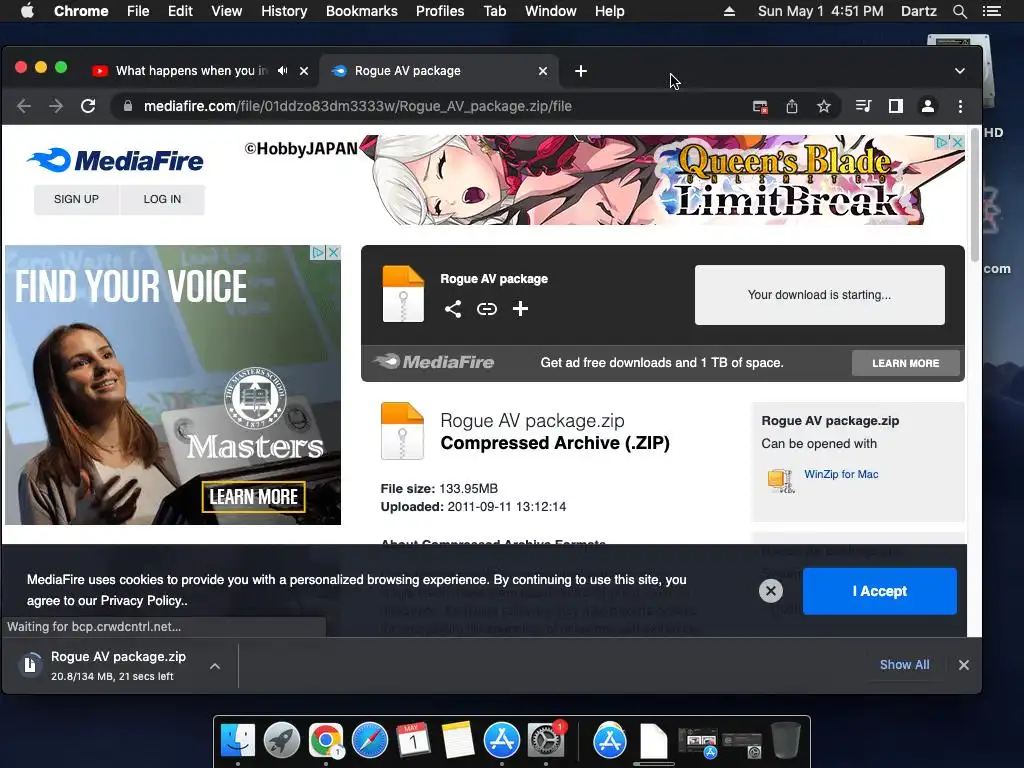Viewport: 1024px width, 768px height.
Task: Click the page vertical scrollbar
Action: coord(974,196)
